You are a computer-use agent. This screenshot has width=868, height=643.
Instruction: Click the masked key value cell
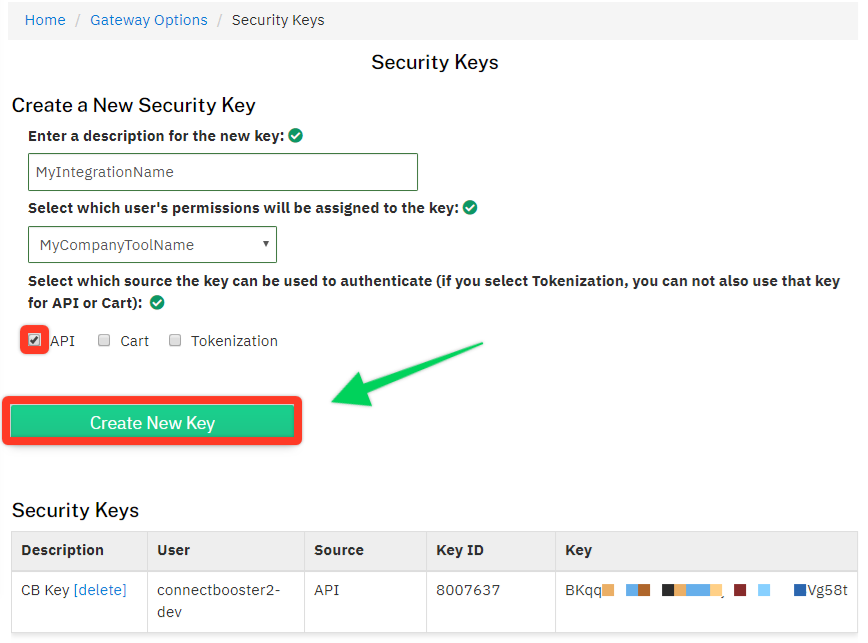click(706, 590)
